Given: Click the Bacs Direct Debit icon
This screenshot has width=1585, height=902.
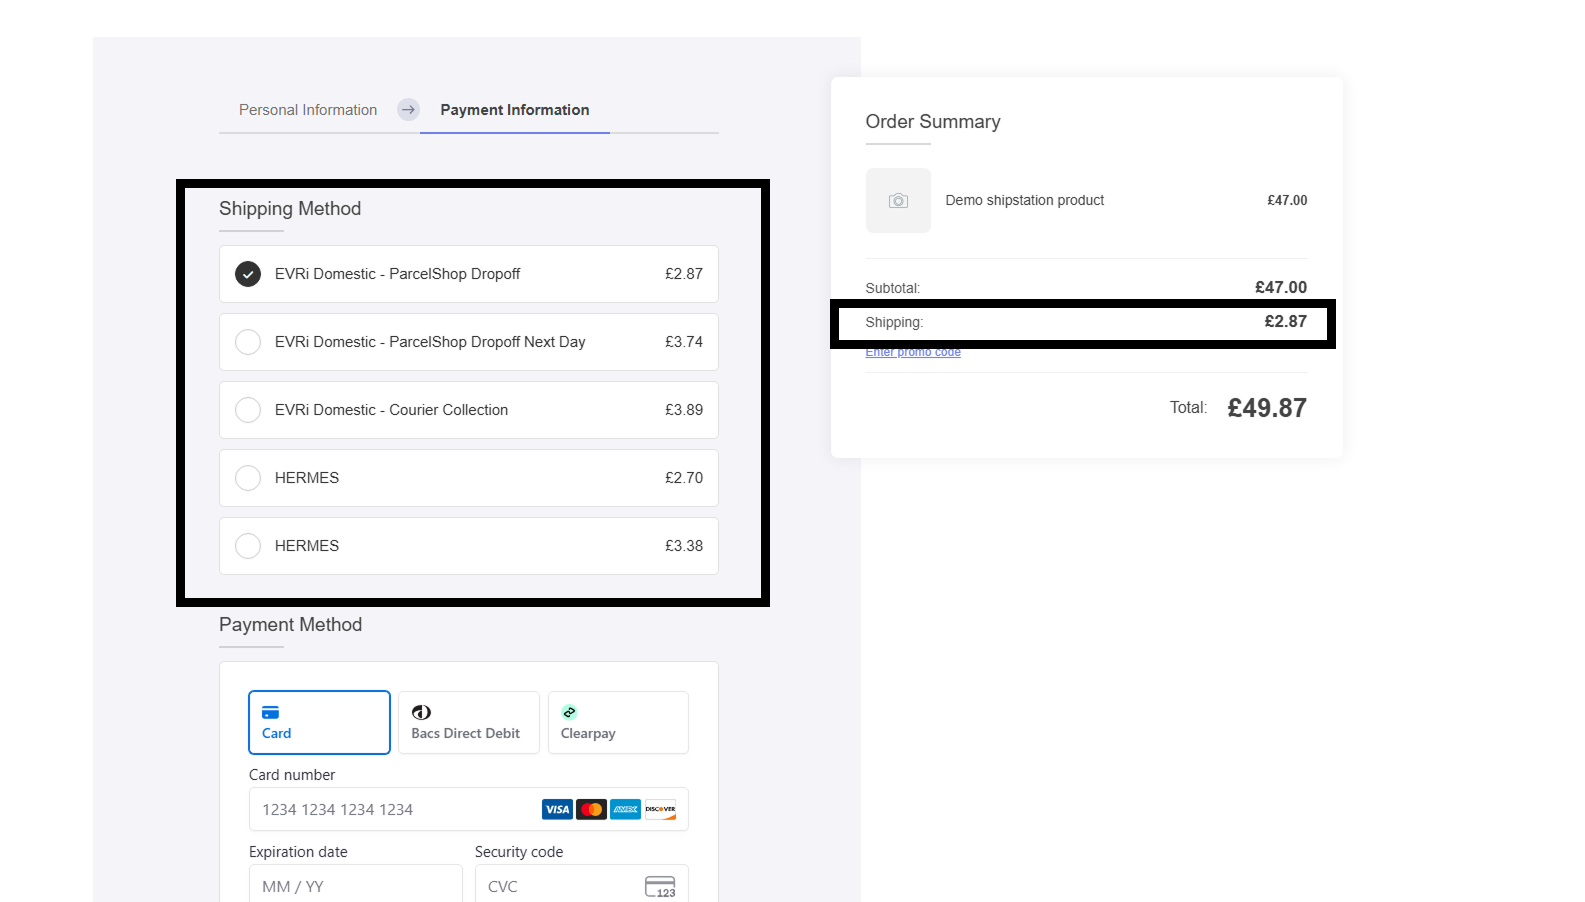Looking at the screenshot, I should point(421,712).
